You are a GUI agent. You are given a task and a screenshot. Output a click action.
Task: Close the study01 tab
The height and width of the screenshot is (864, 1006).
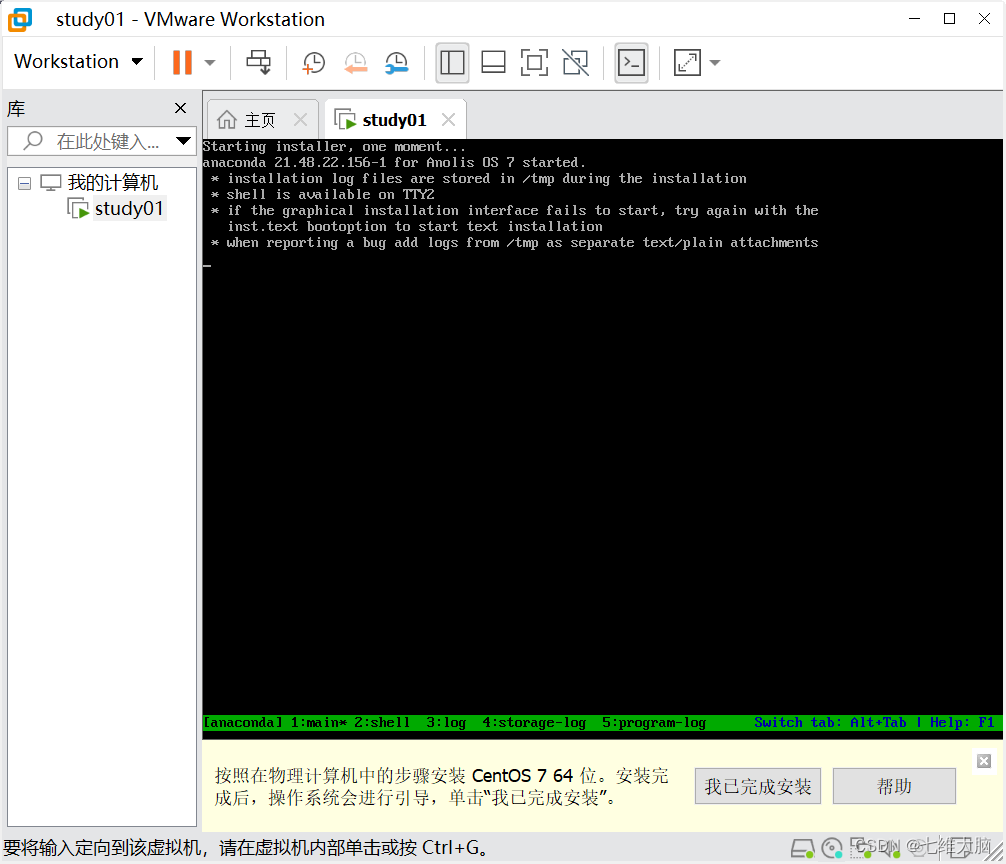tap(448, 119)
